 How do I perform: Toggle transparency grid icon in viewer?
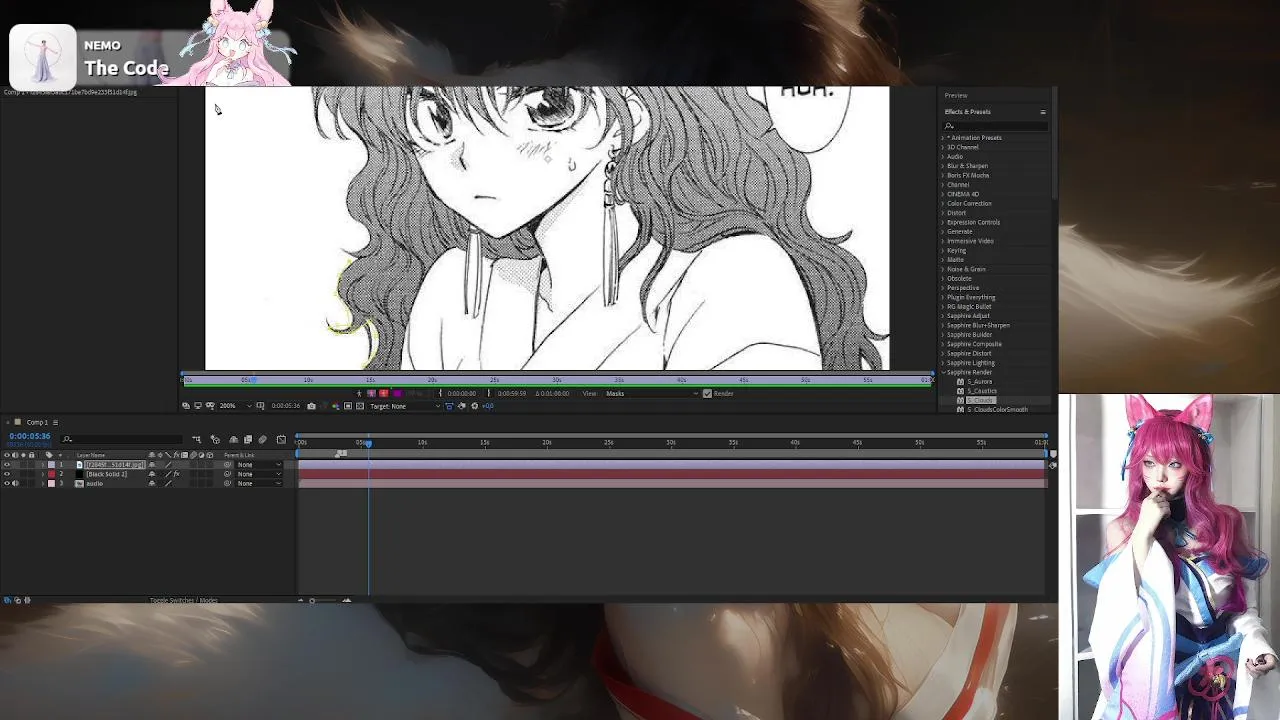[x=360, y=405]
